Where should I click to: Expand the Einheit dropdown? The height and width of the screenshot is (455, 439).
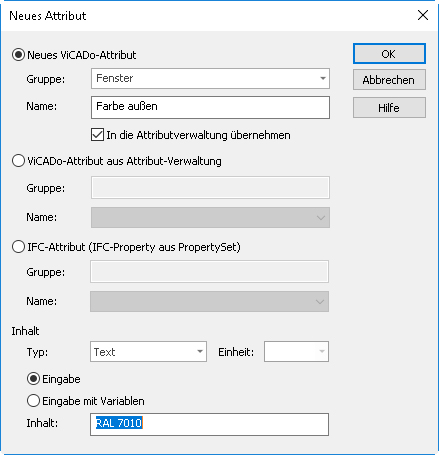(x=296, y=351)
